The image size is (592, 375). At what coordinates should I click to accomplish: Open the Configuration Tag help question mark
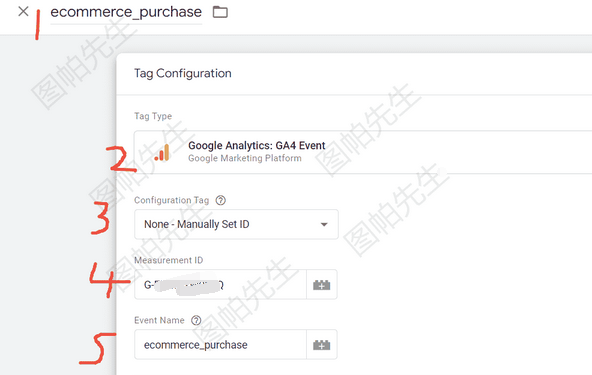click(220, 200)
